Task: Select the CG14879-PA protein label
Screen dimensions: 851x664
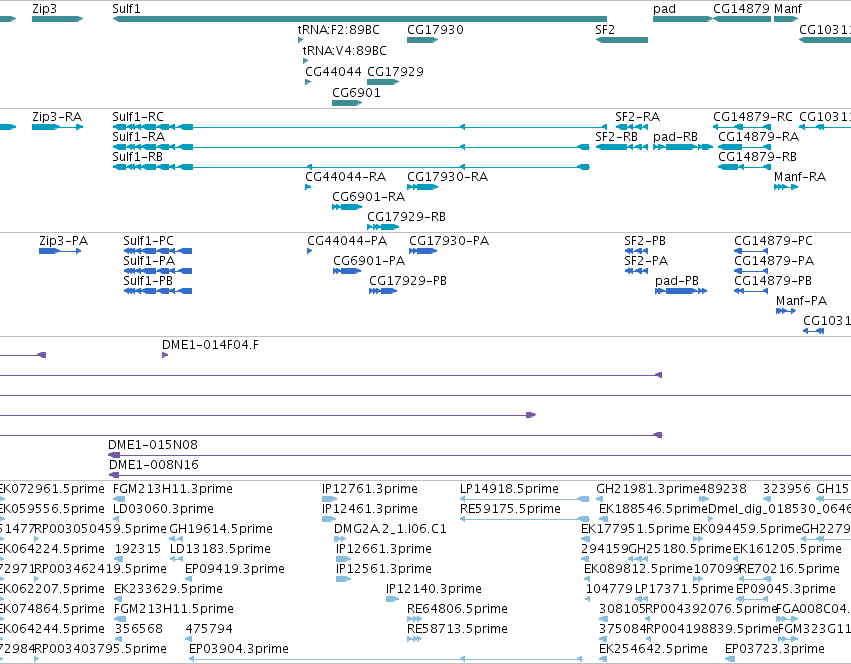Action: point(774,261)
